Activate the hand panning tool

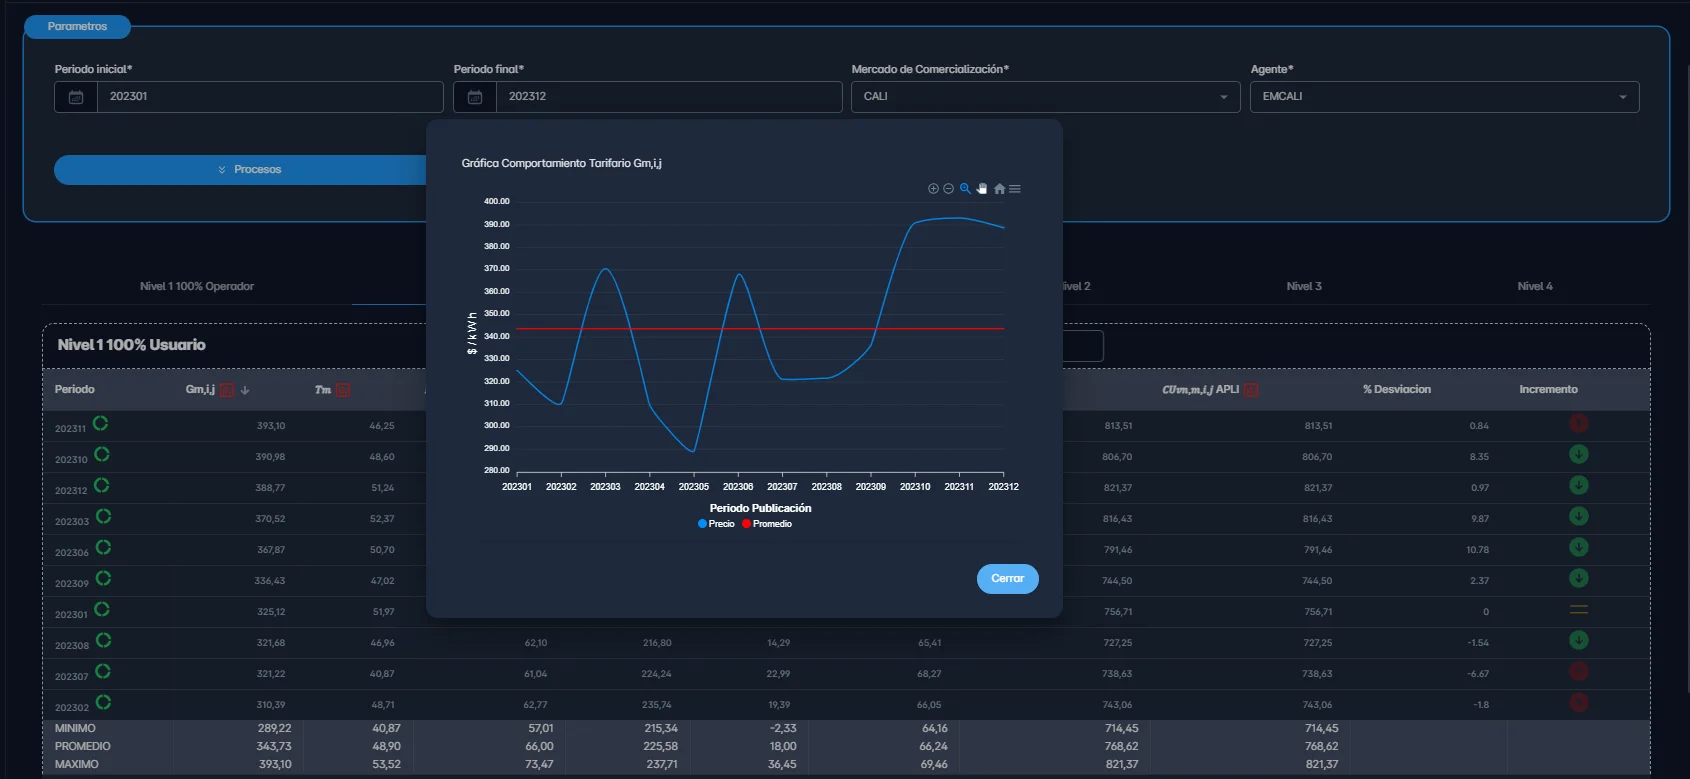coord(982,189)
